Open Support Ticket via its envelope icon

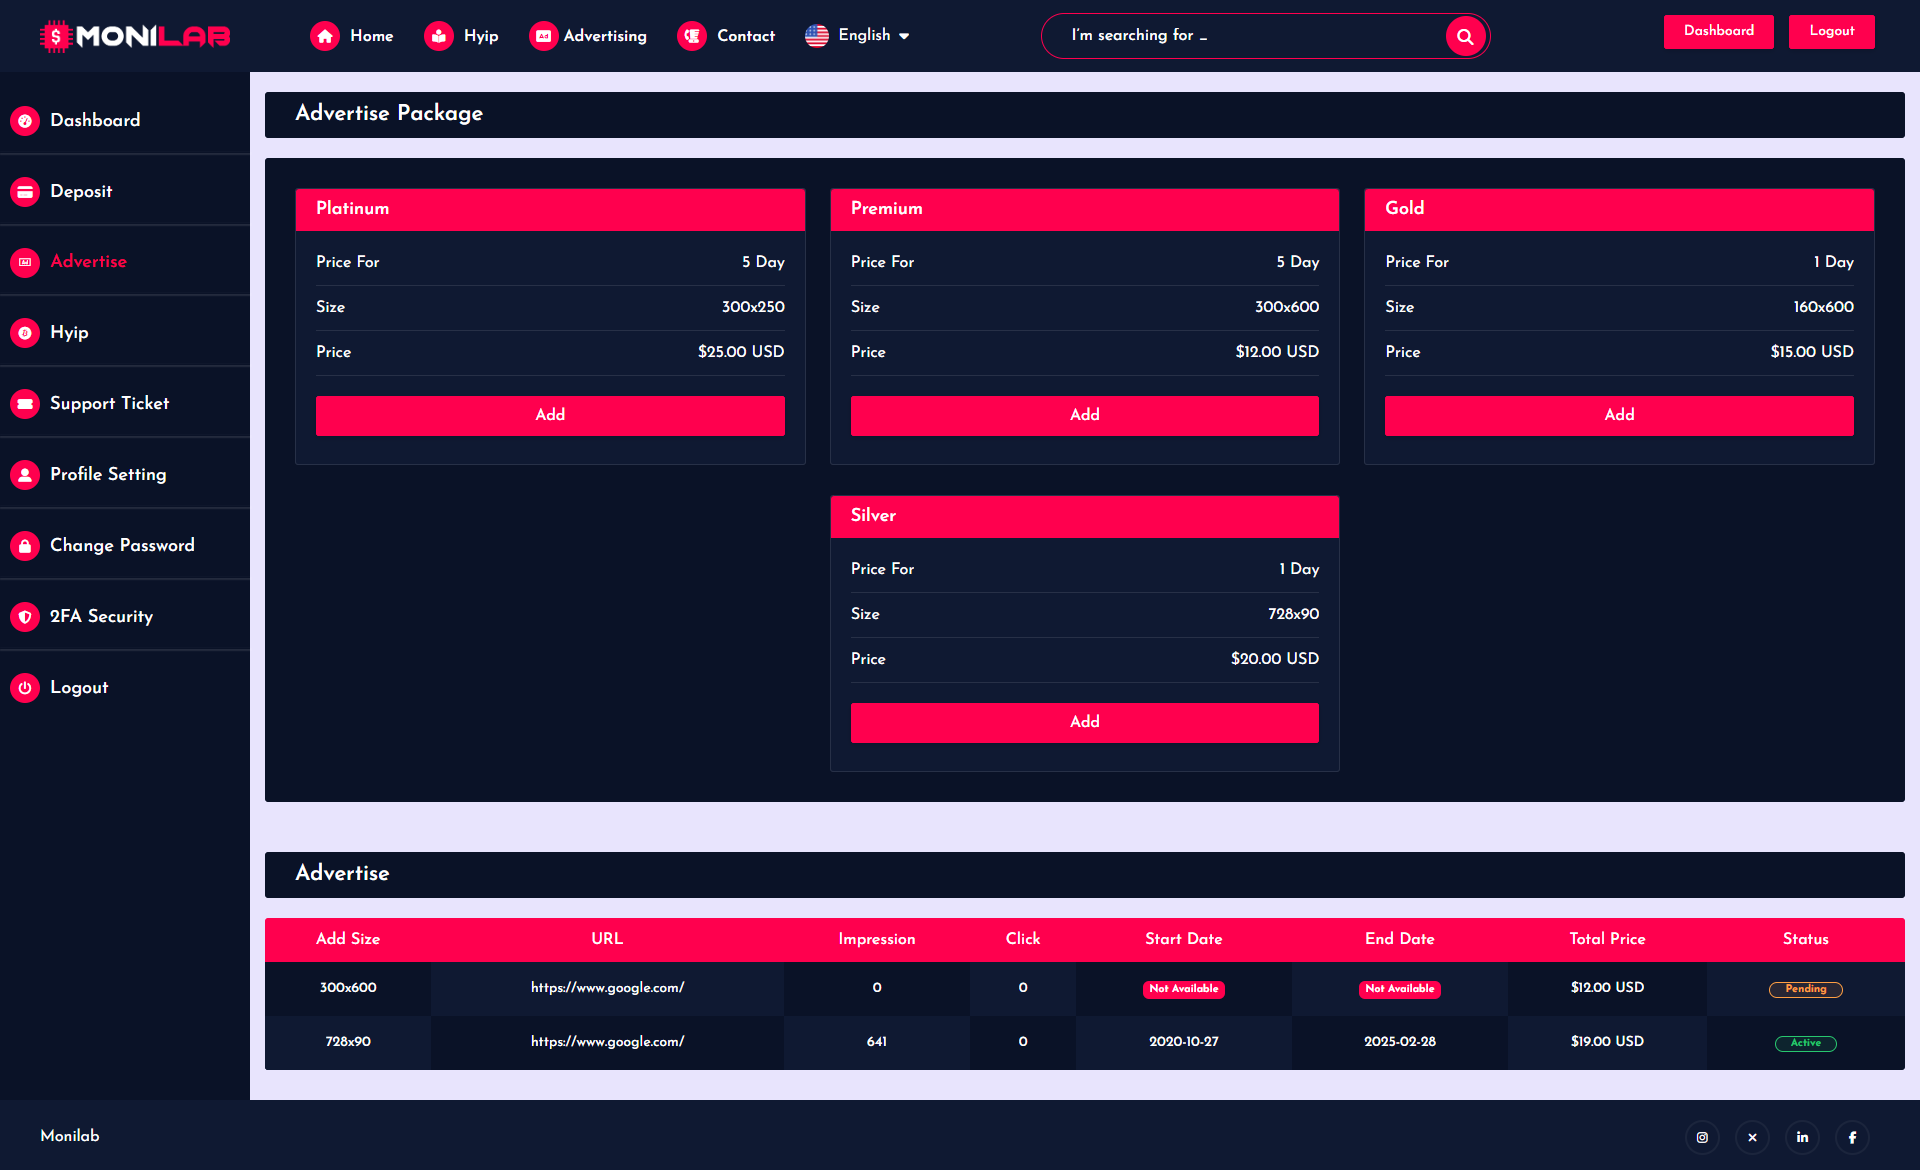click(24, 403)
